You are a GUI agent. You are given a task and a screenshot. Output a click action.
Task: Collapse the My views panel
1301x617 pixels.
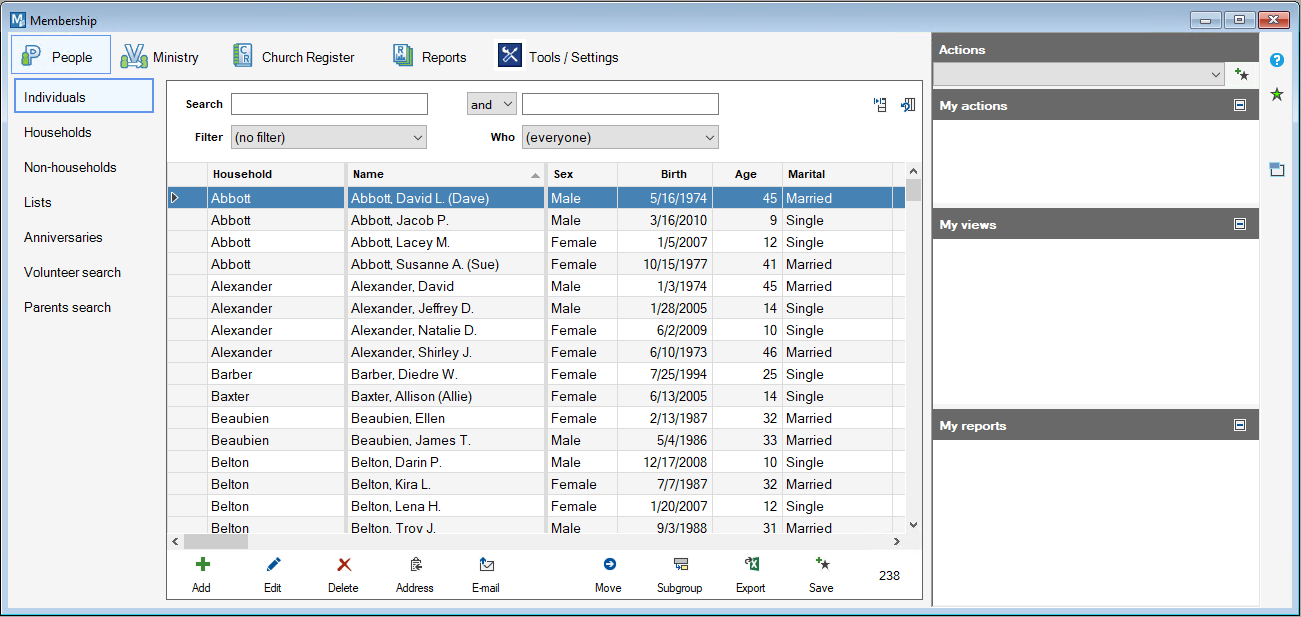tap(1240, 224)
